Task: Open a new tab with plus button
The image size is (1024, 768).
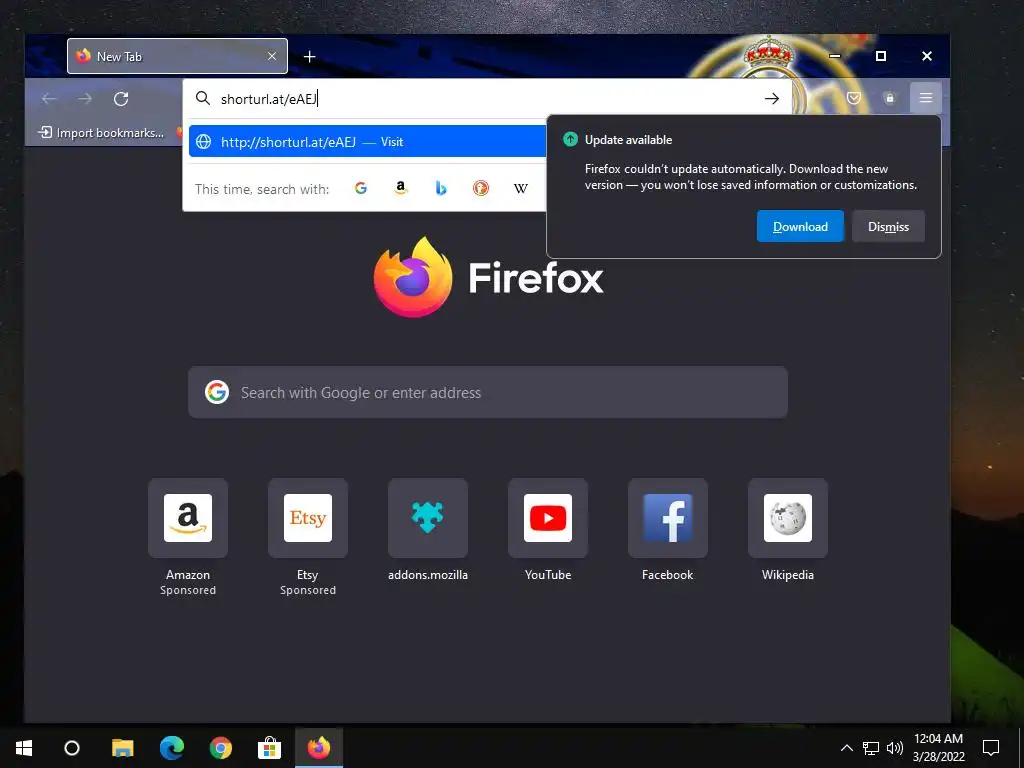Action: pyautogui.click(x=310, y=57)
